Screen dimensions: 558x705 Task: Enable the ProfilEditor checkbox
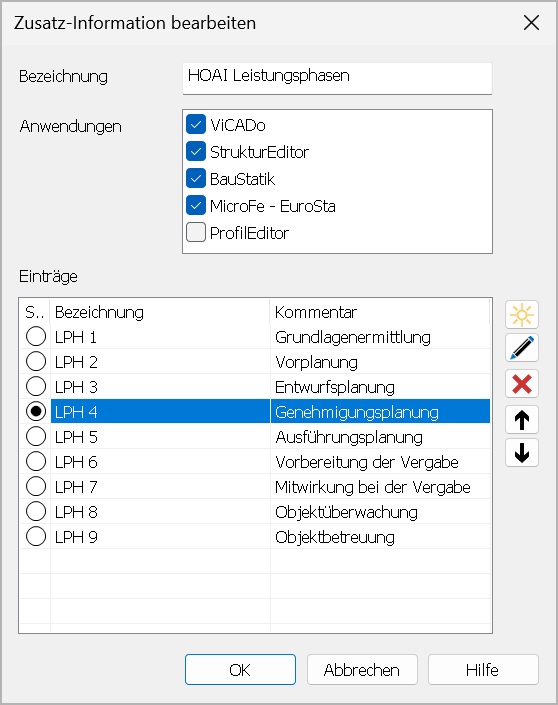coord(196,232)
